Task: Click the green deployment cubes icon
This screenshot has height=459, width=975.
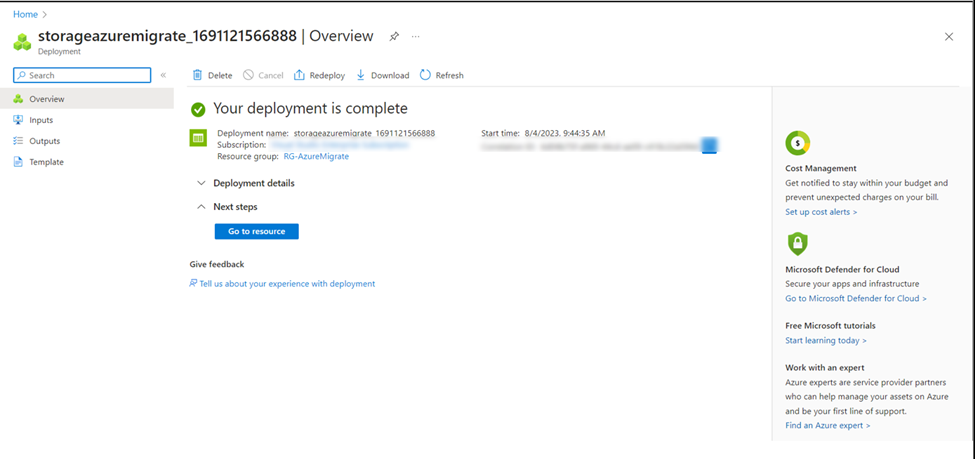Action: click(22, 42)
